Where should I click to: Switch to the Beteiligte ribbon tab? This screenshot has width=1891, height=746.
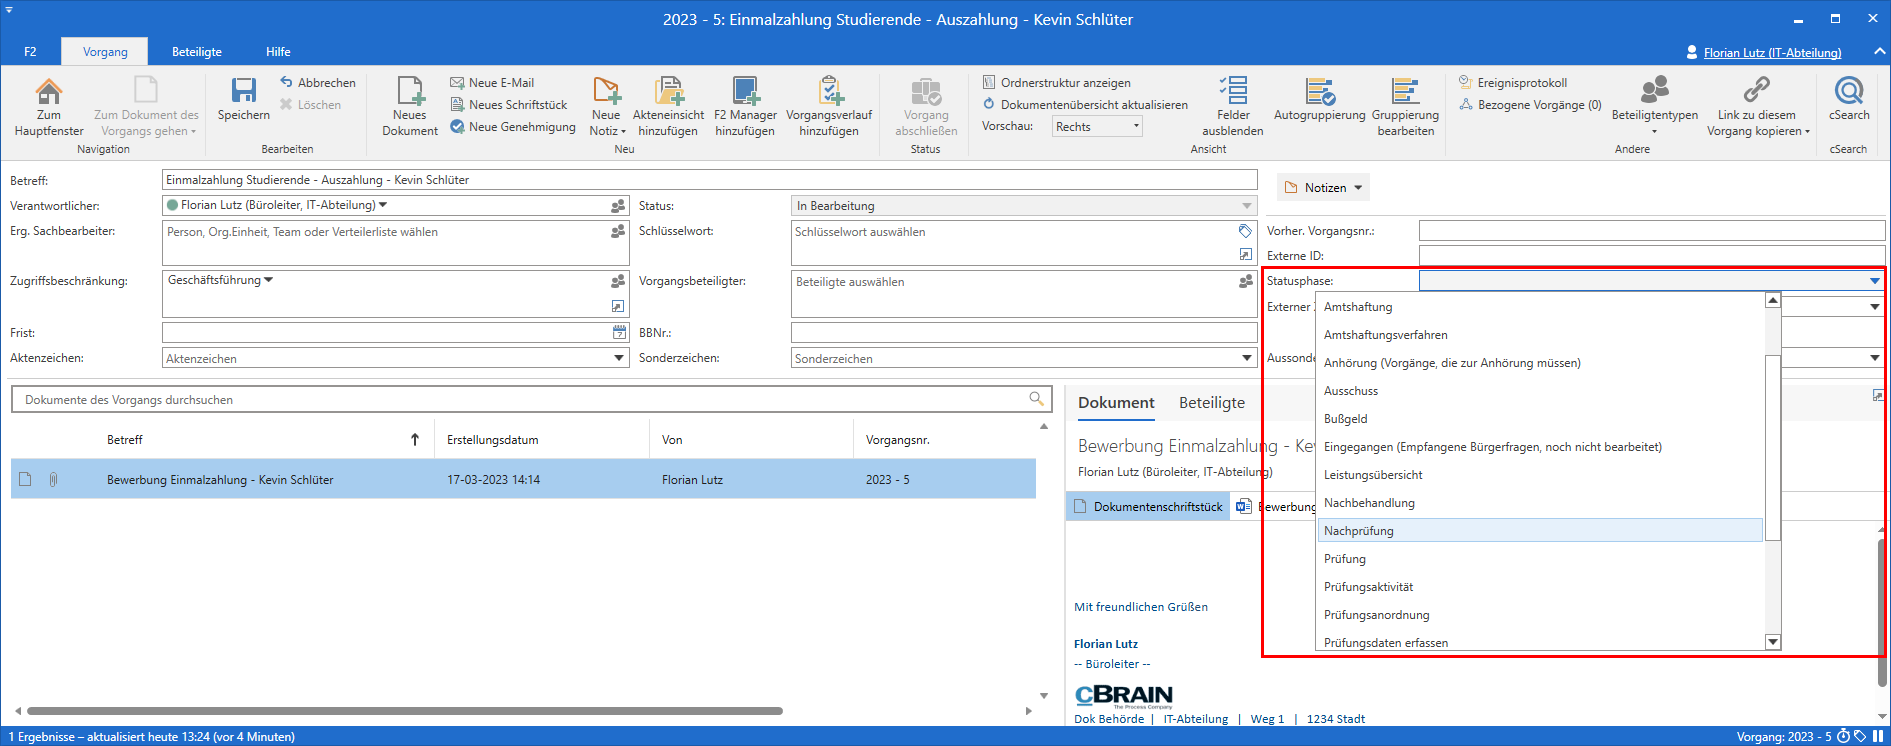click(197, 52)
